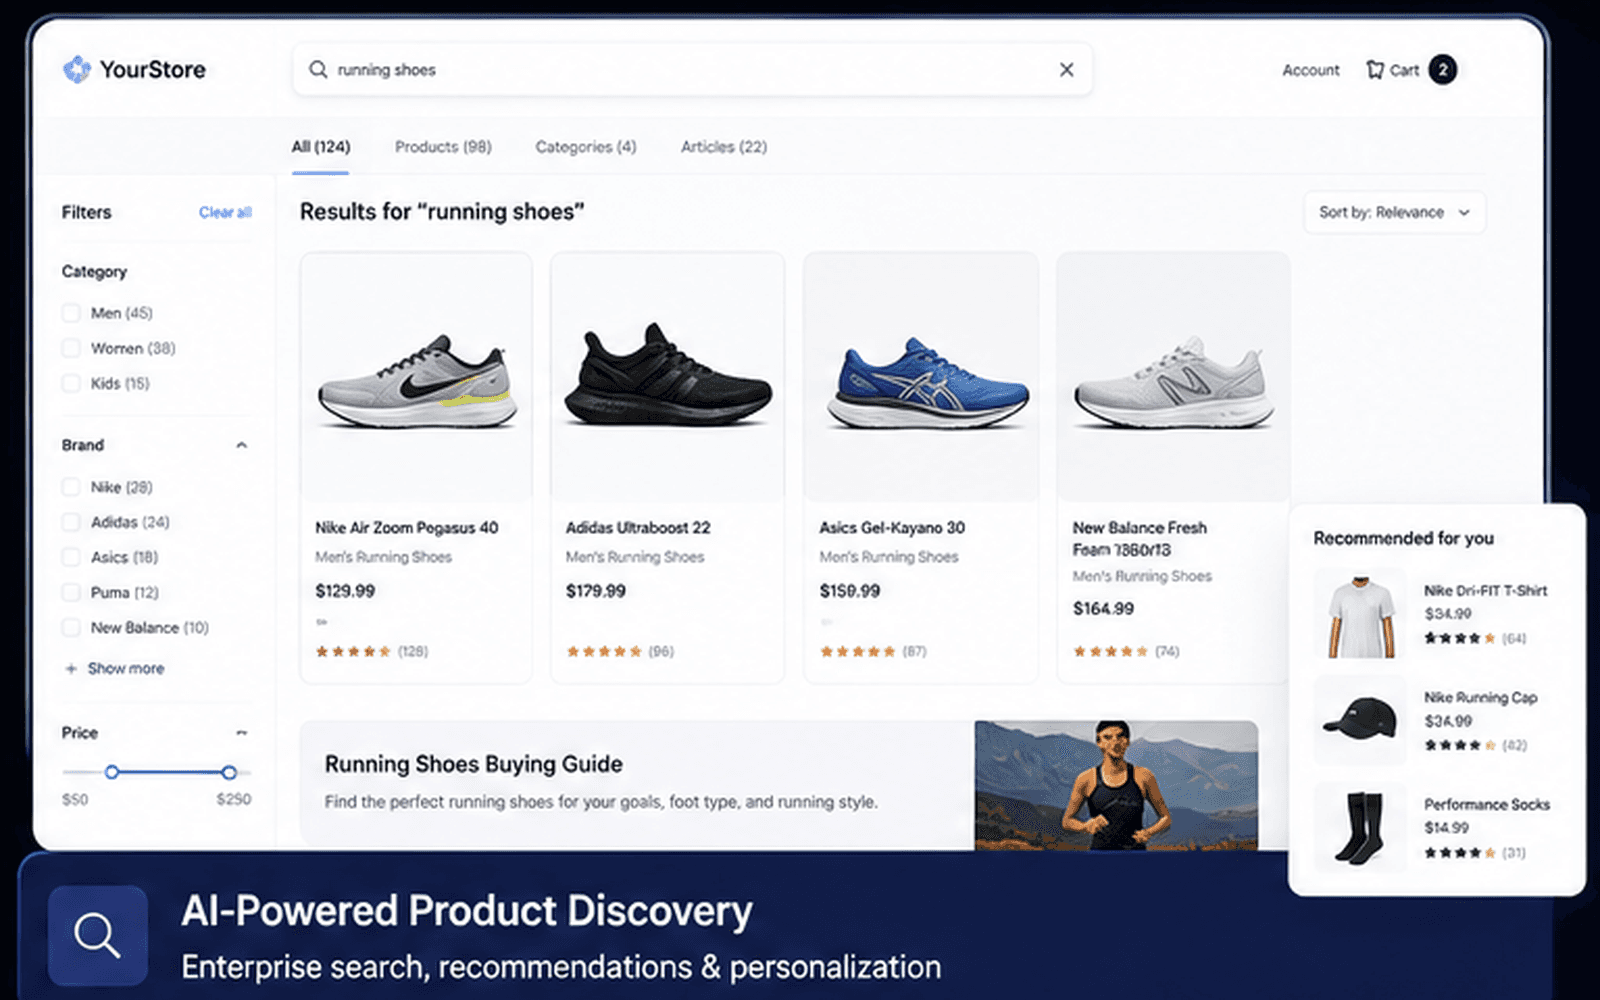
Task: Click the maximum price slider handle
Action: tap(229, 772)
